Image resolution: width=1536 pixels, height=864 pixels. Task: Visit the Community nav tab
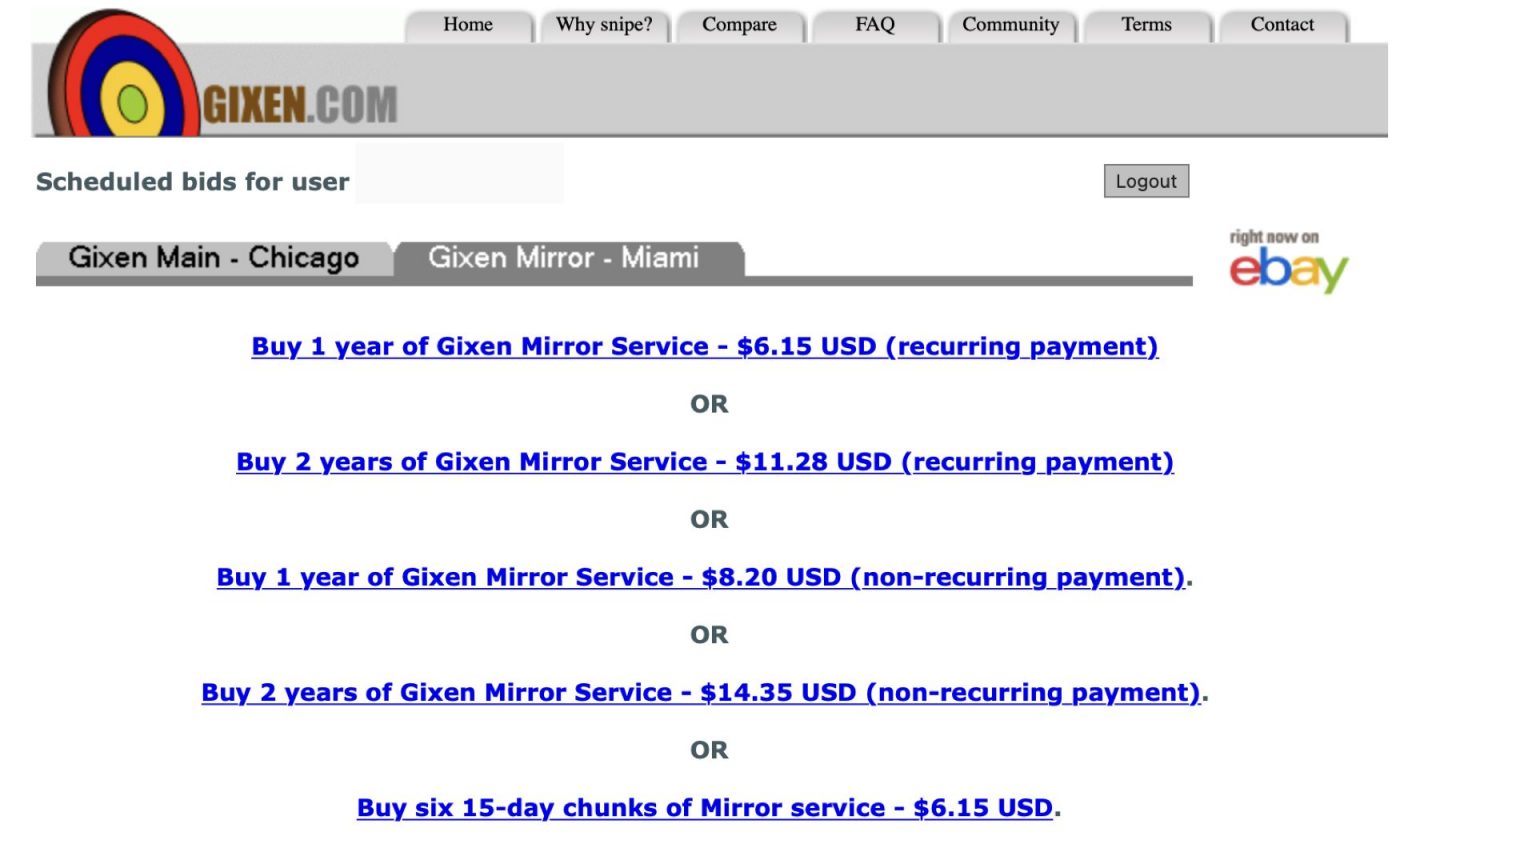click(1010, 25)
